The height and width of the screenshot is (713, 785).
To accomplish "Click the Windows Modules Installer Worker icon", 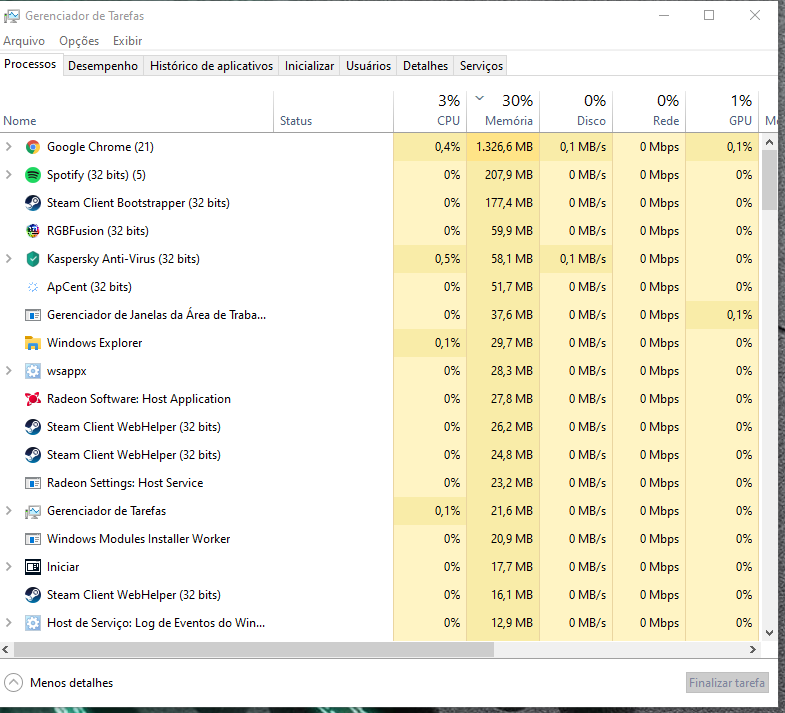I will coord(33,539).
